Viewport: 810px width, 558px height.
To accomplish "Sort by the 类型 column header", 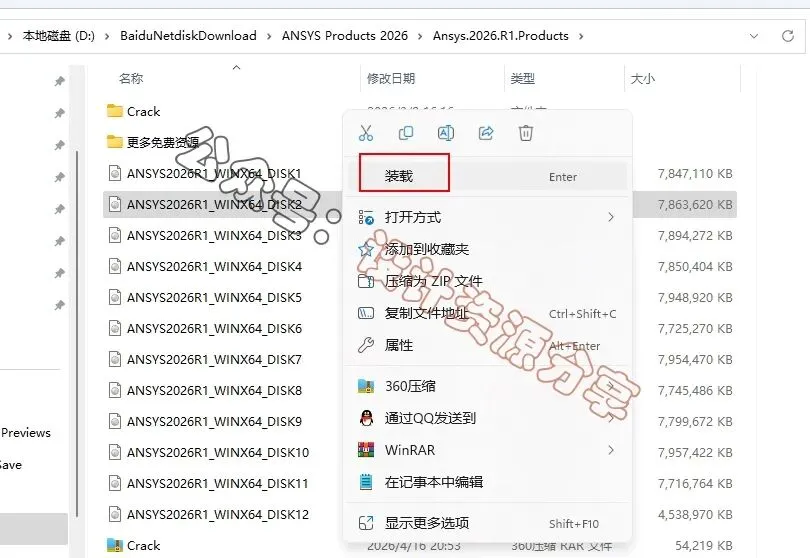I will [522, 79].
